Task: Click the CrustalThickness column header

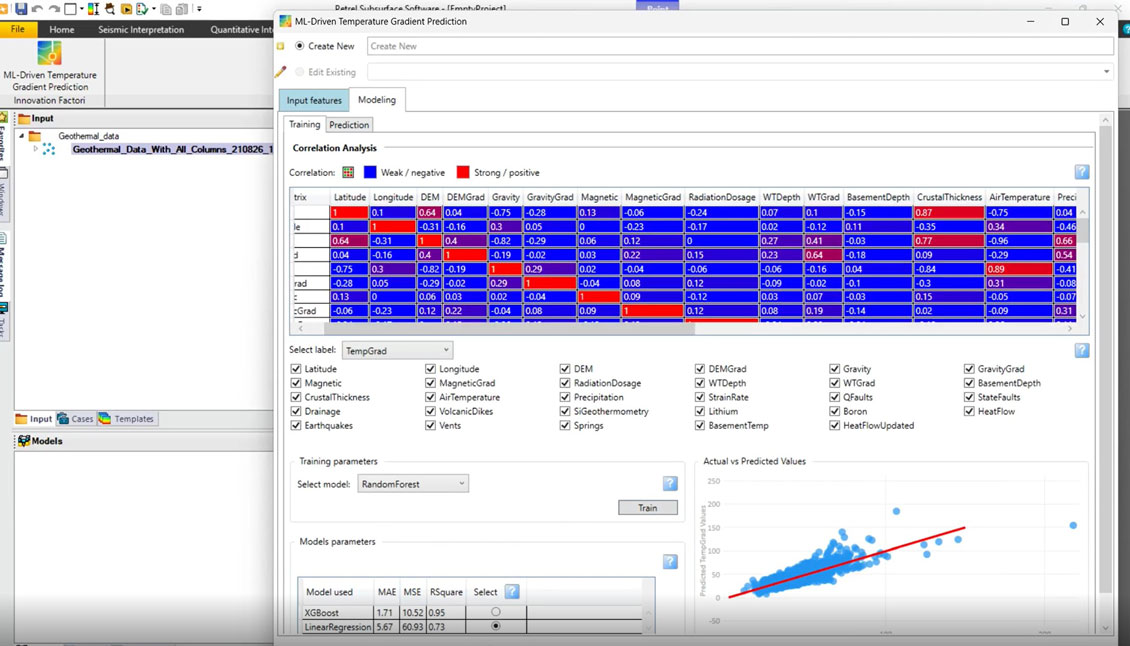Action: coord(949,197)
